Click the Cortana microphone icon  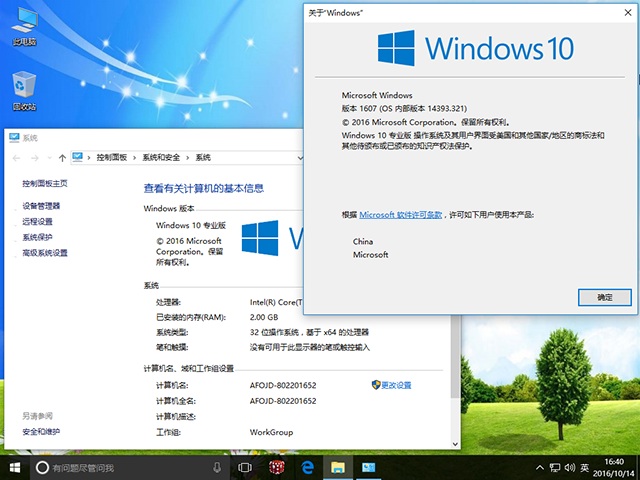[x=217, y=467]
